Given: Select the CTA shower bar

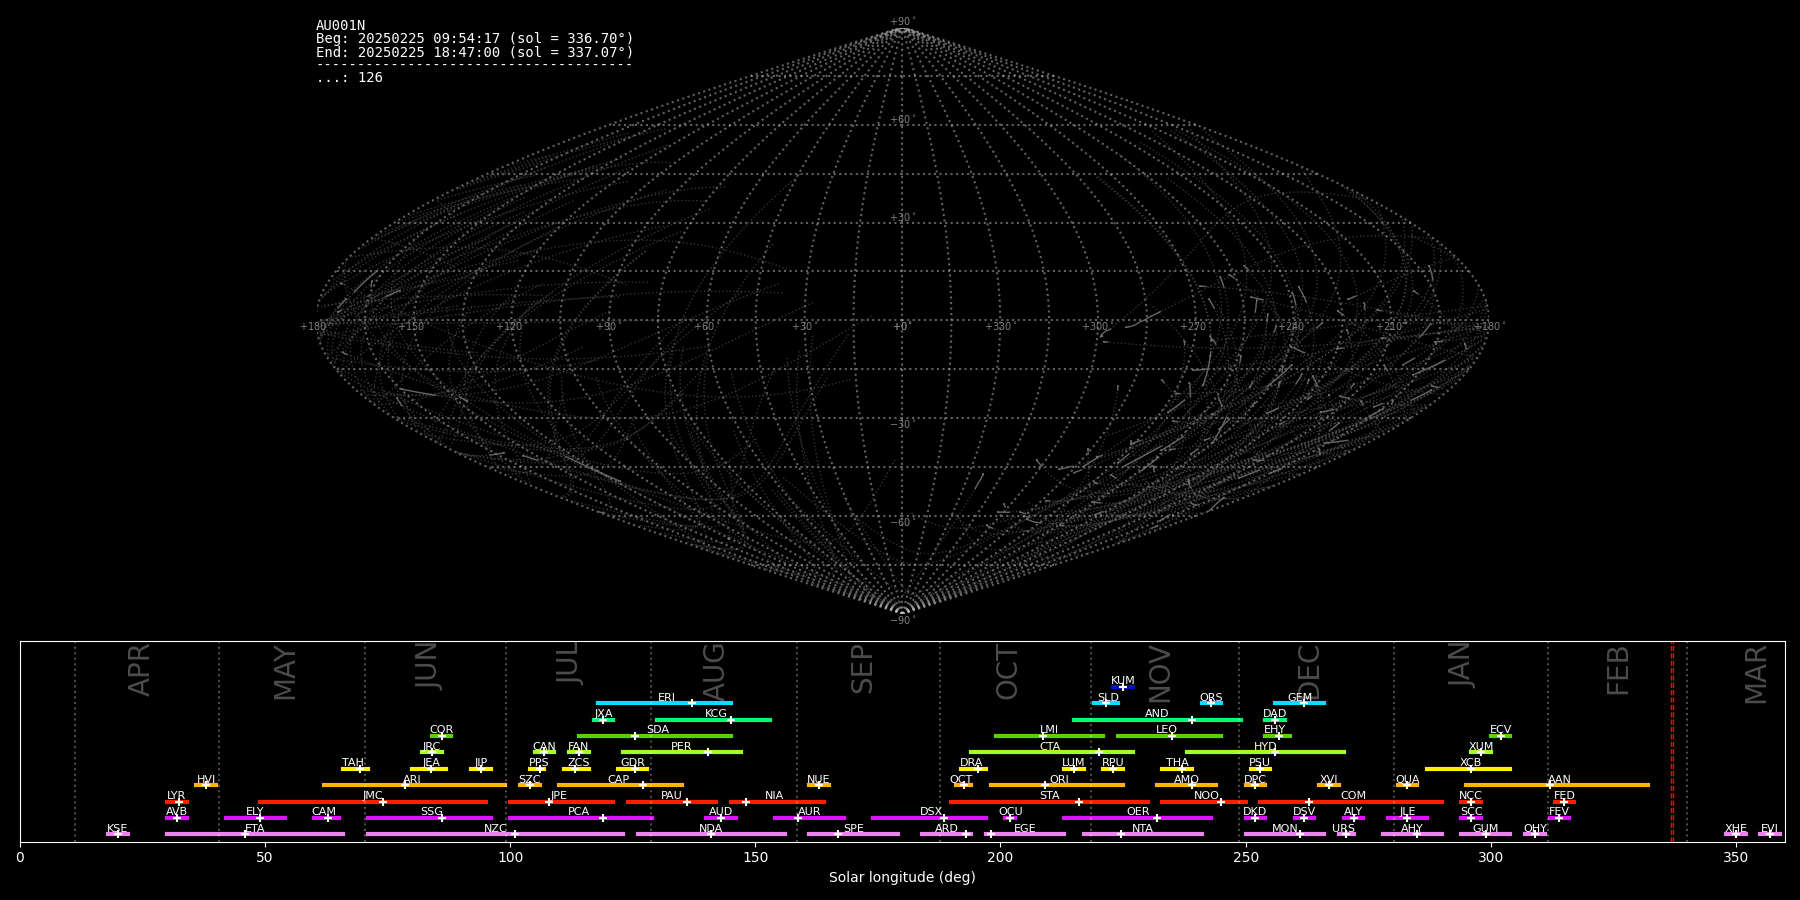Looking at the screenshot, I should [x=1052, y=752].
